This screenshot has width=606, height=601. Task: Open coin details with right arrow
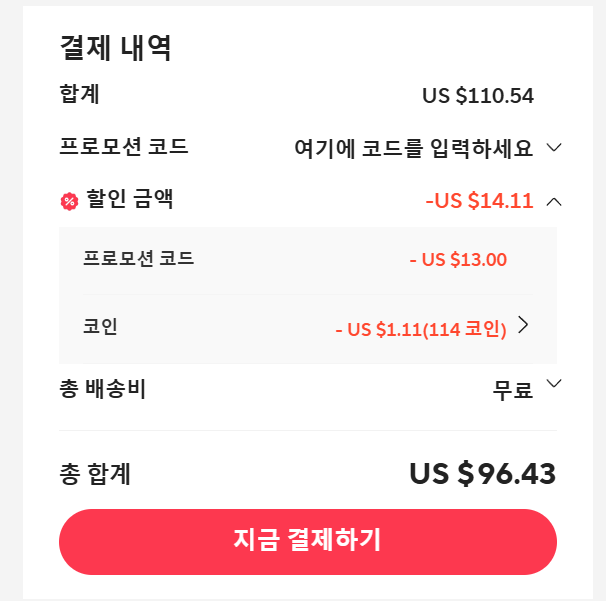(x=522, y=325)
